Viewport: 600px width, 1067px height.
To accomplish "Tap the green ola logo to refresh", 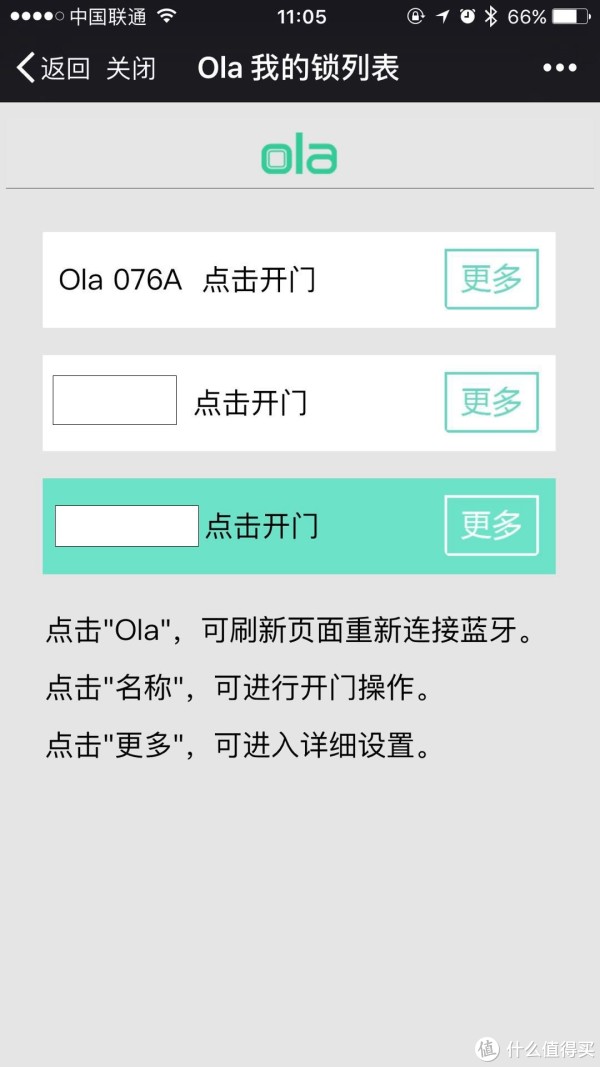I will pyautogui.click(x=299, y=155).
